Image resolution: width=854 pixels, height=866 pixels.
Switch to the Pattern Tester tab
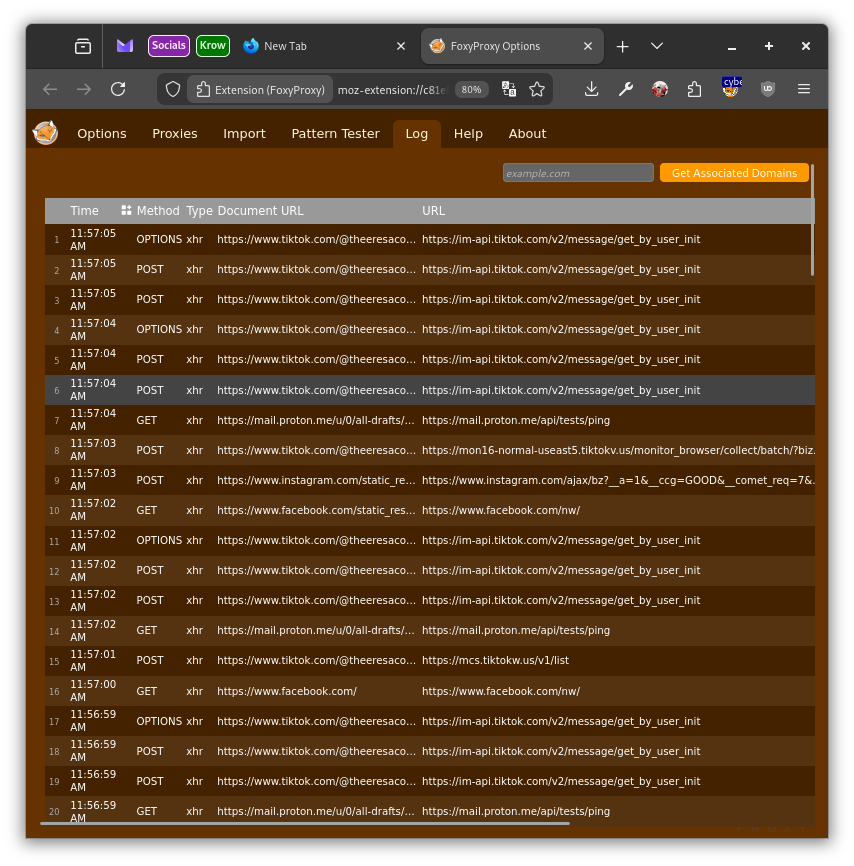[x=335, y=134]
